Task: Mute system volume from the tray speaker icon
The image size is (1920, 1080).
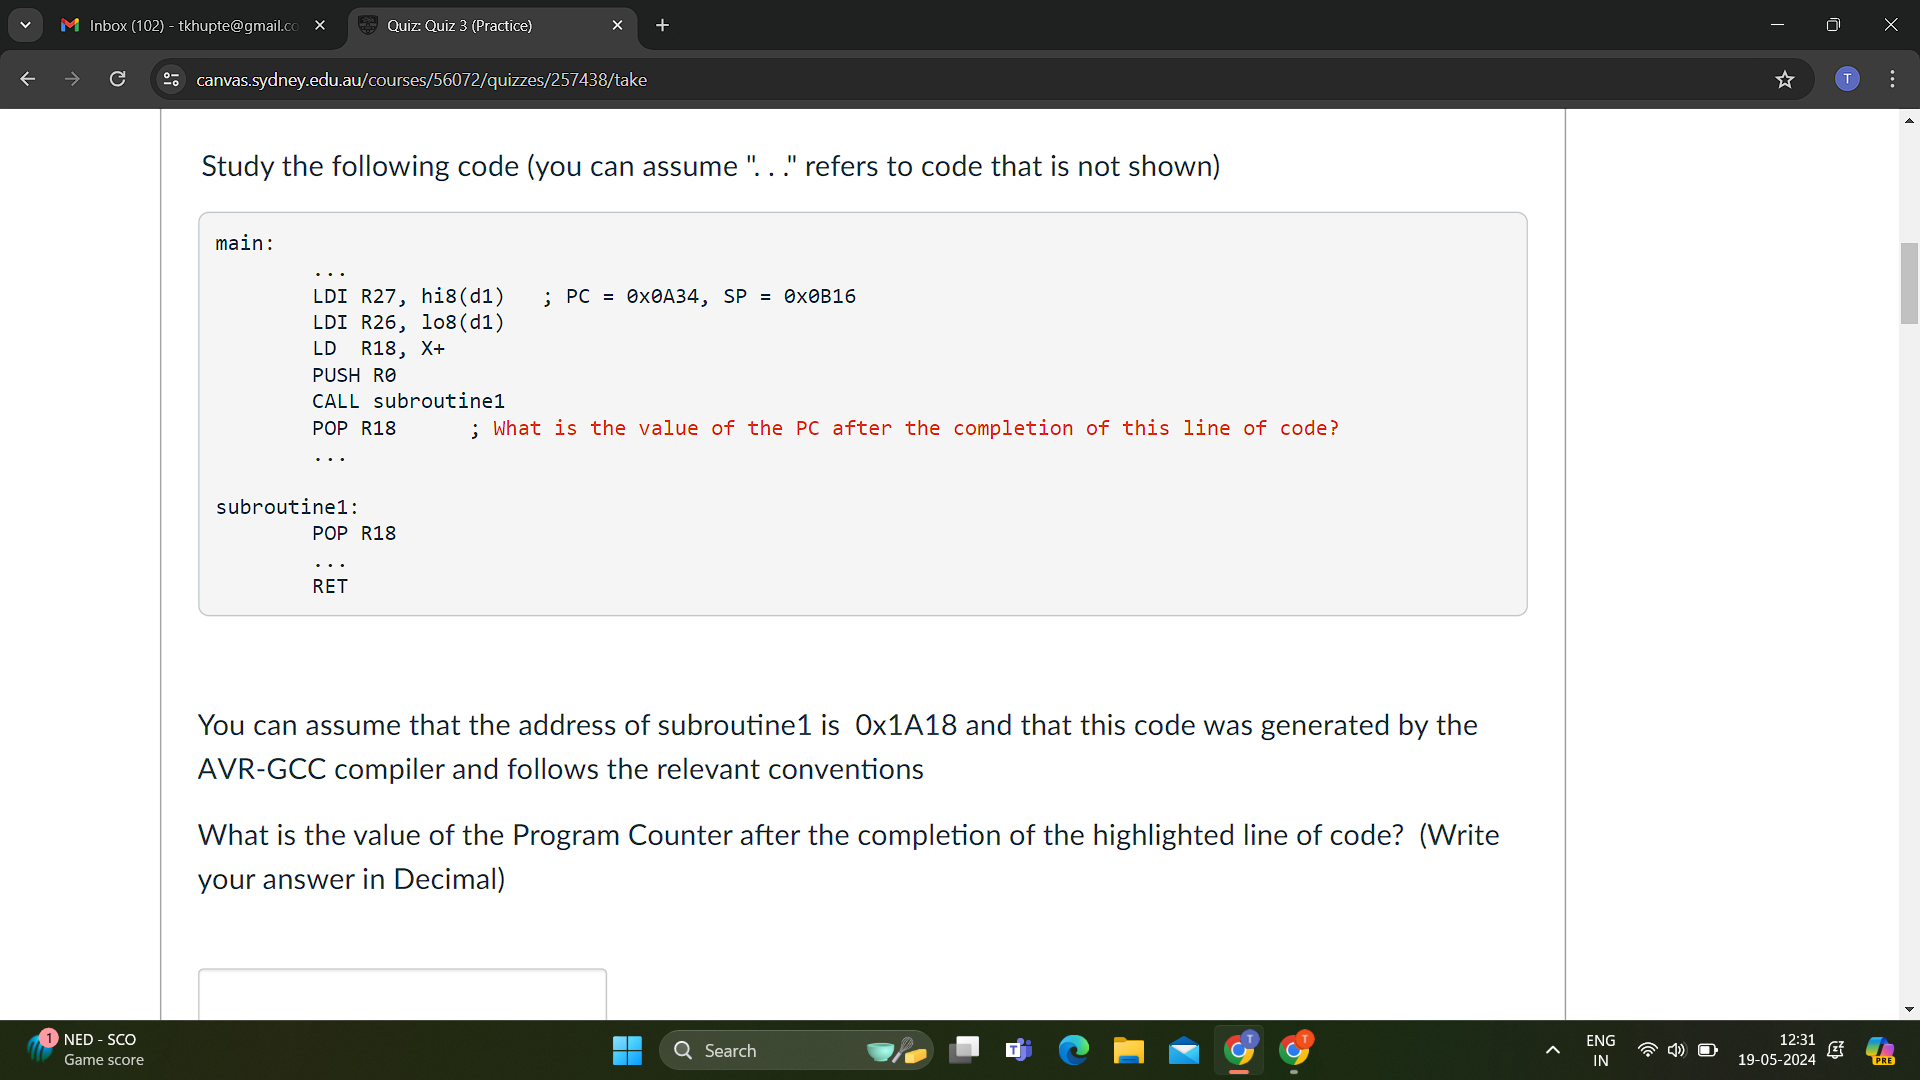Action: coord(1676,1050)
